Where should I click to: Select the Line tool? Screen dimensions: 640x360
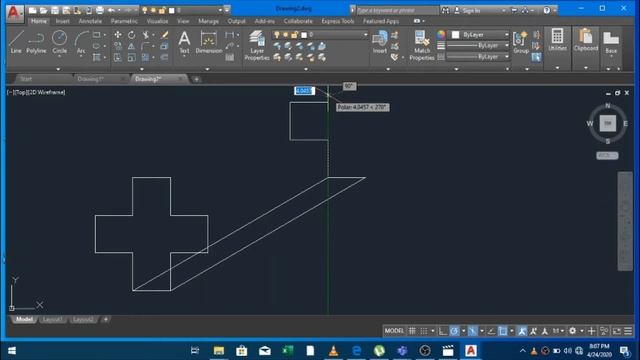pyautogui.click(x=16, y=42)
